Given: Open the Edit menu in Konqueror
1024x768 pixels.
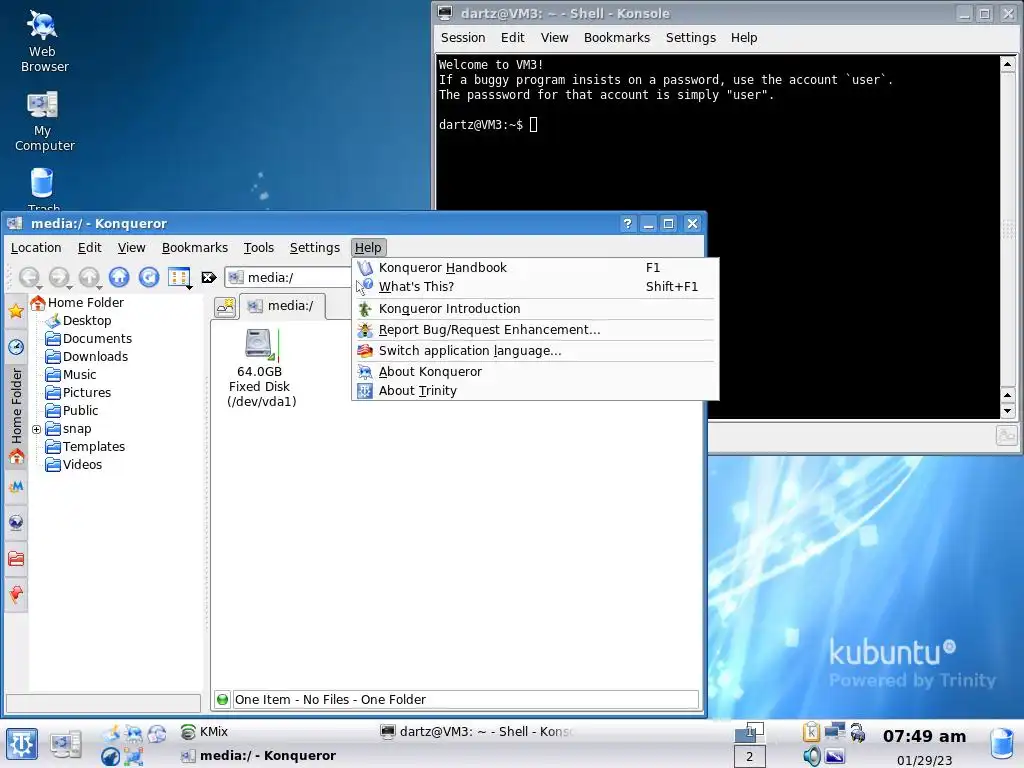Looking at the screenshot, I should [89, 248].
